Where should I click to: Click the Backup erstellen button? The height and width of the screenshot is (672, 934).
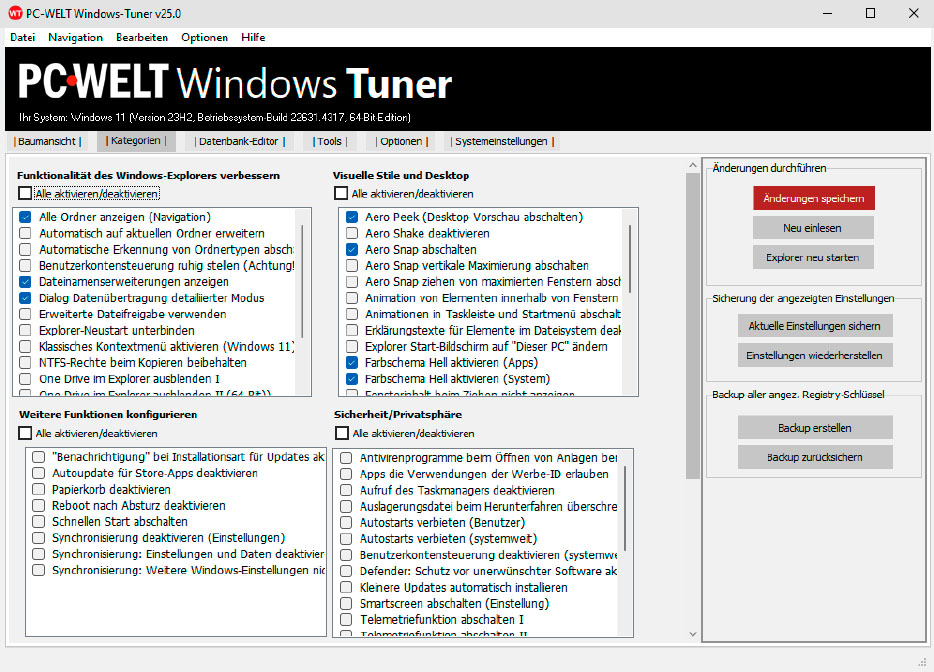coord(814,428)
